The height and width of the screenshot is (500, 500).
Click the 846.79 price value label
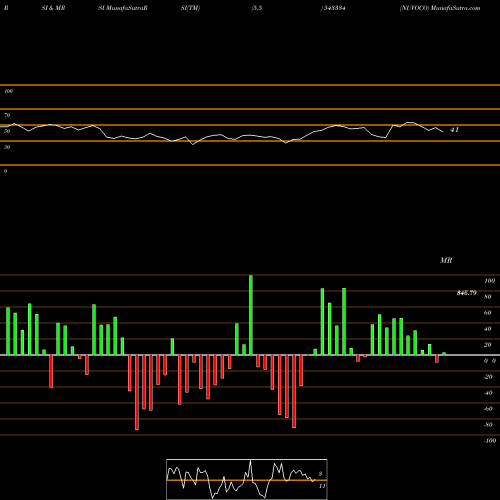467,293
